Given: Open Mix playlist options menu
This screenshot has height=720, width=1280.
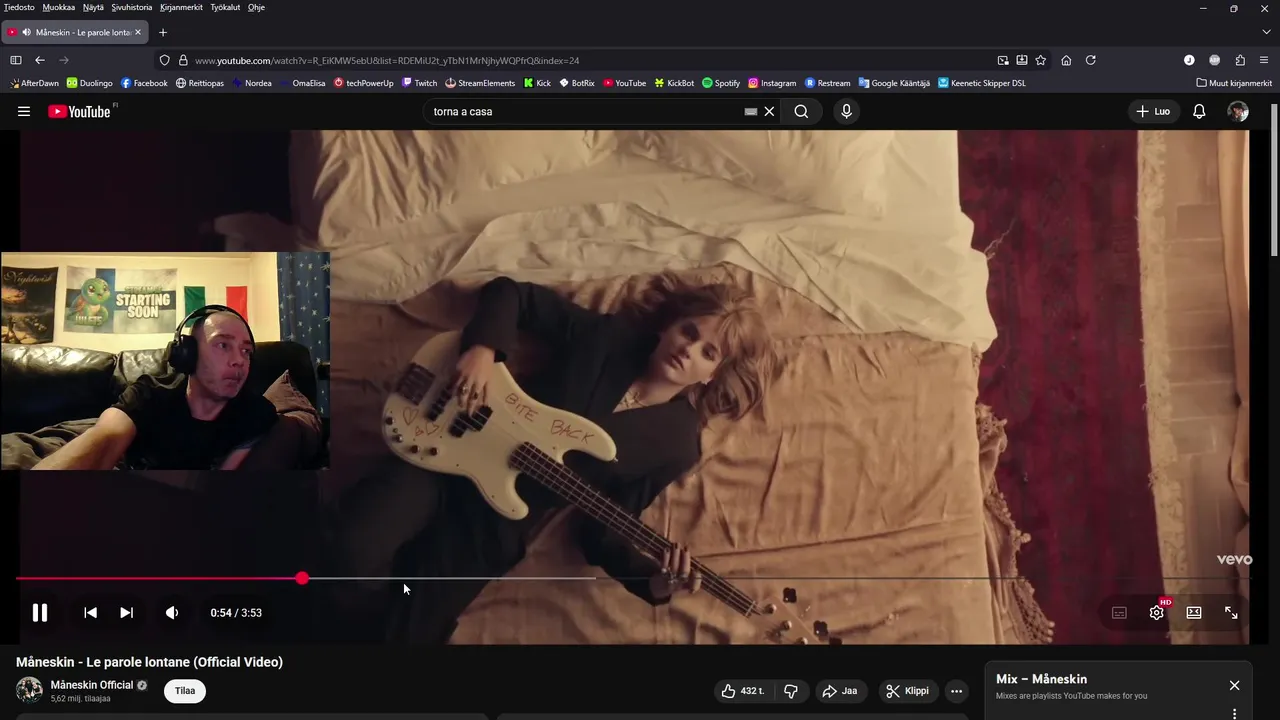Looking at the screenshot, I should tap(1234, 714).
